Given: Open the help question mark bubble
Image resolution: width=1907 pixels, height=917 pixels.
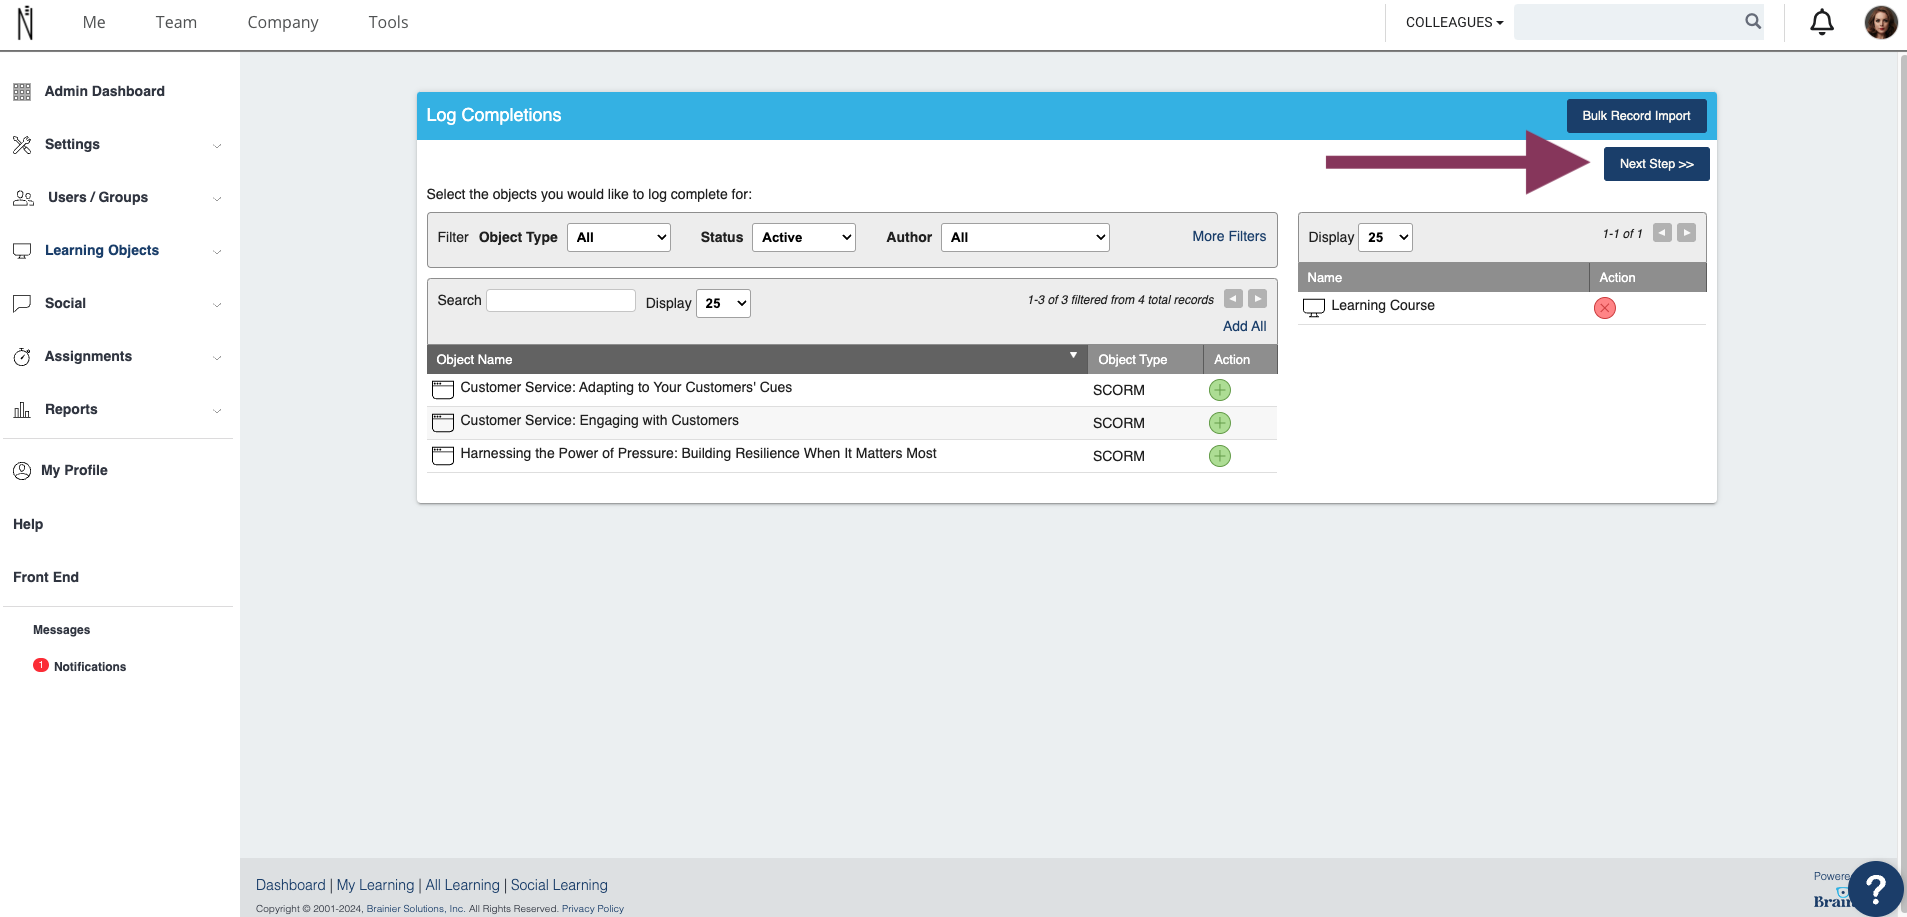Looking at the screenshot, I should pyautogui.click(x=1875, y=888).
